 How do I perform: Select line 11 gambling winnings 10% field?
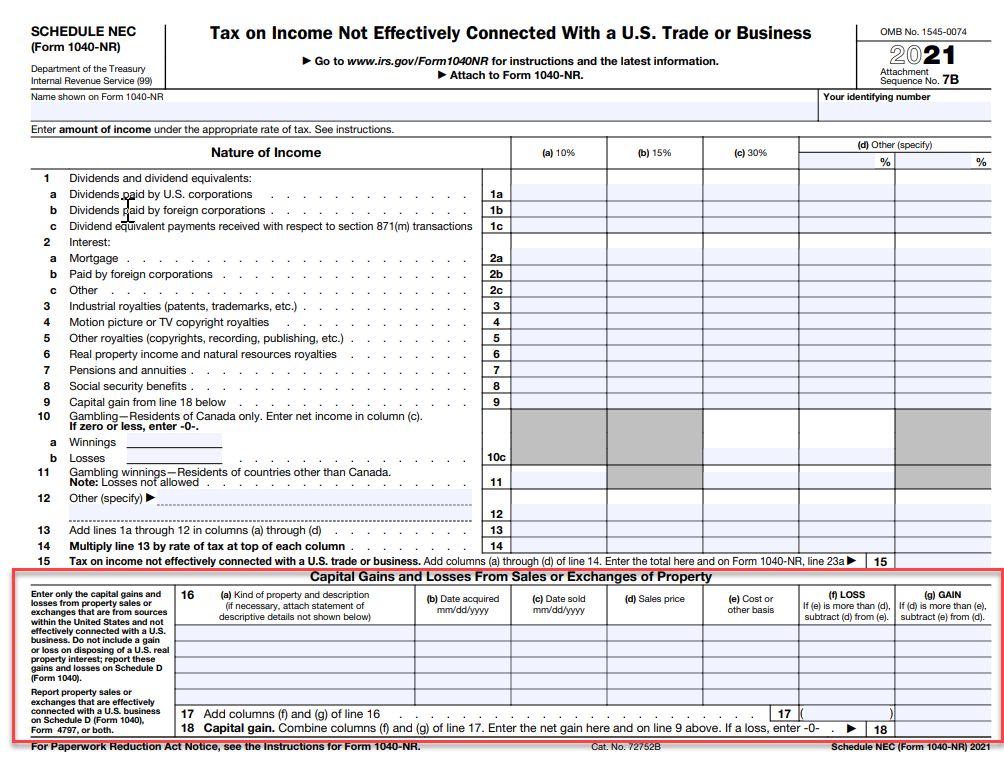[559, 480]
